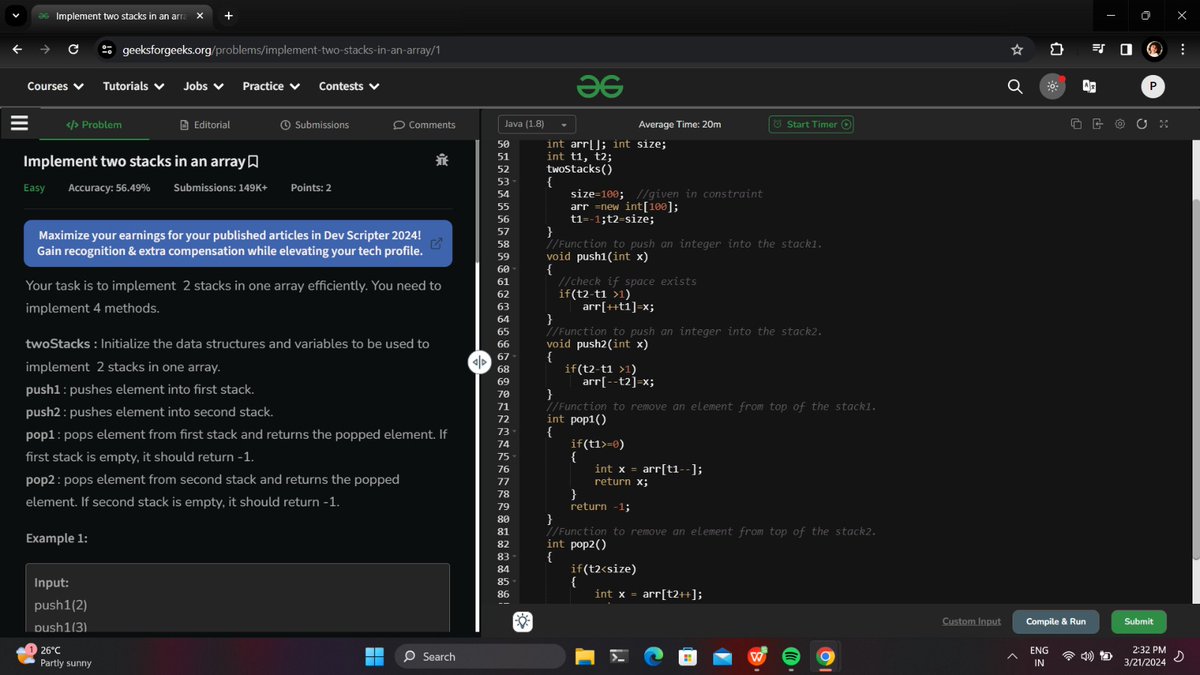Expand the Contests dropdown menu
The height and width of the screenshot is (675, 1200).
[349, 86]
